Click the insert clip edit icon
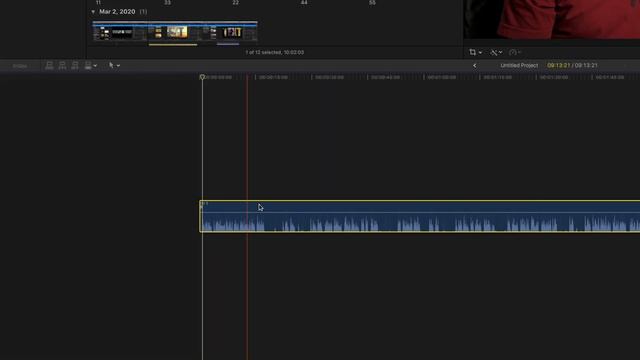Viewport: 640px width, 360px height. click(x=62, y=65)
